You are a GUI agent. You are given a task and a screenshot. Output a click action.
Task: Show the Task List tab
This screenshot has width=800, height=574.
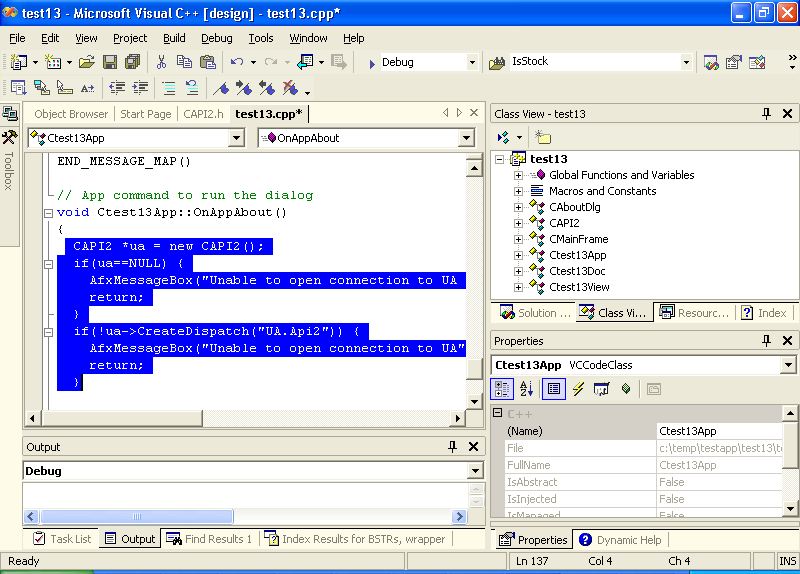tap(61, 539)
